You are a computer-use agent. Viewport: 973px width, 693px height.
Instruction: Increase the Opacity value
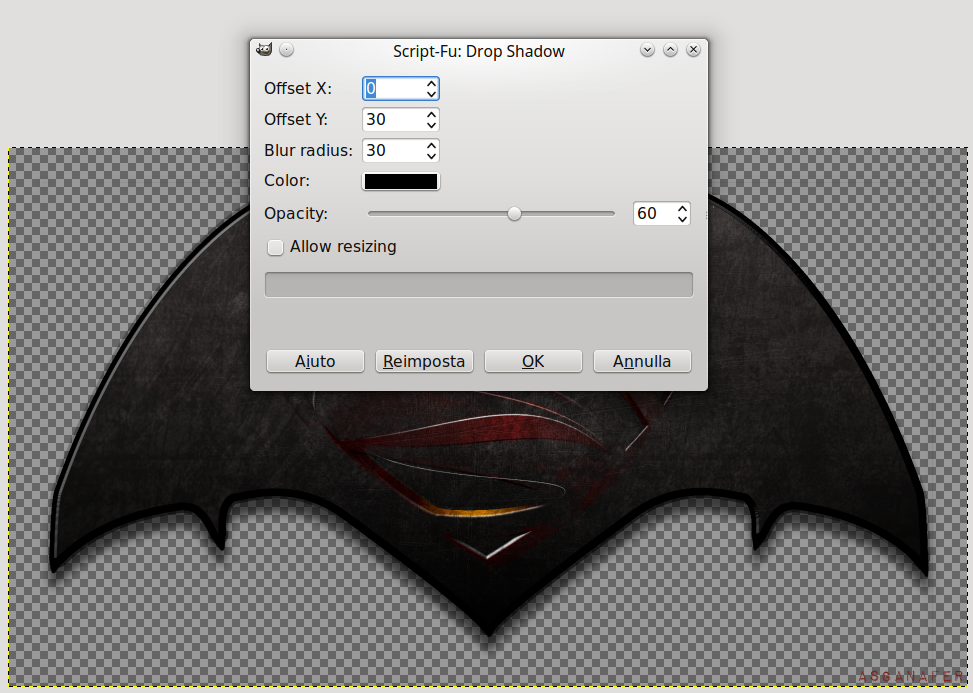[x=683, y=208]
